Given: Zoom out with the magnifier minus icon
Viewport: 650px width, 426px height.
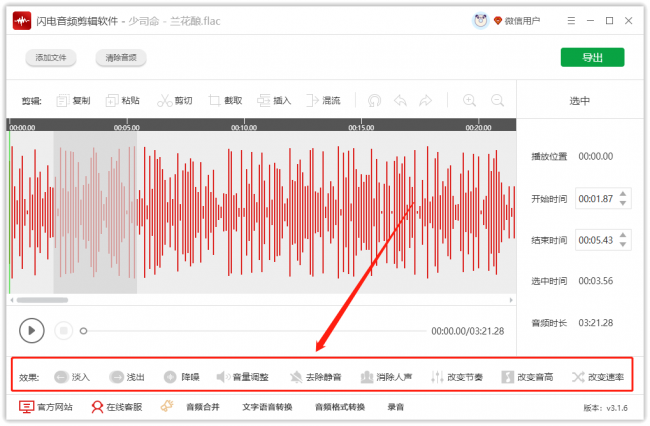Looking at the screenshot, I should coord(497,101).
